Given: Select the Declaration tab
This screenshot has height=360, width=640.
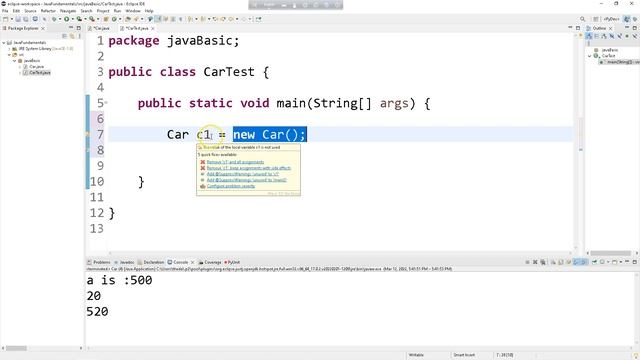Looking at the screenshot, I should [x=151, y=262].
